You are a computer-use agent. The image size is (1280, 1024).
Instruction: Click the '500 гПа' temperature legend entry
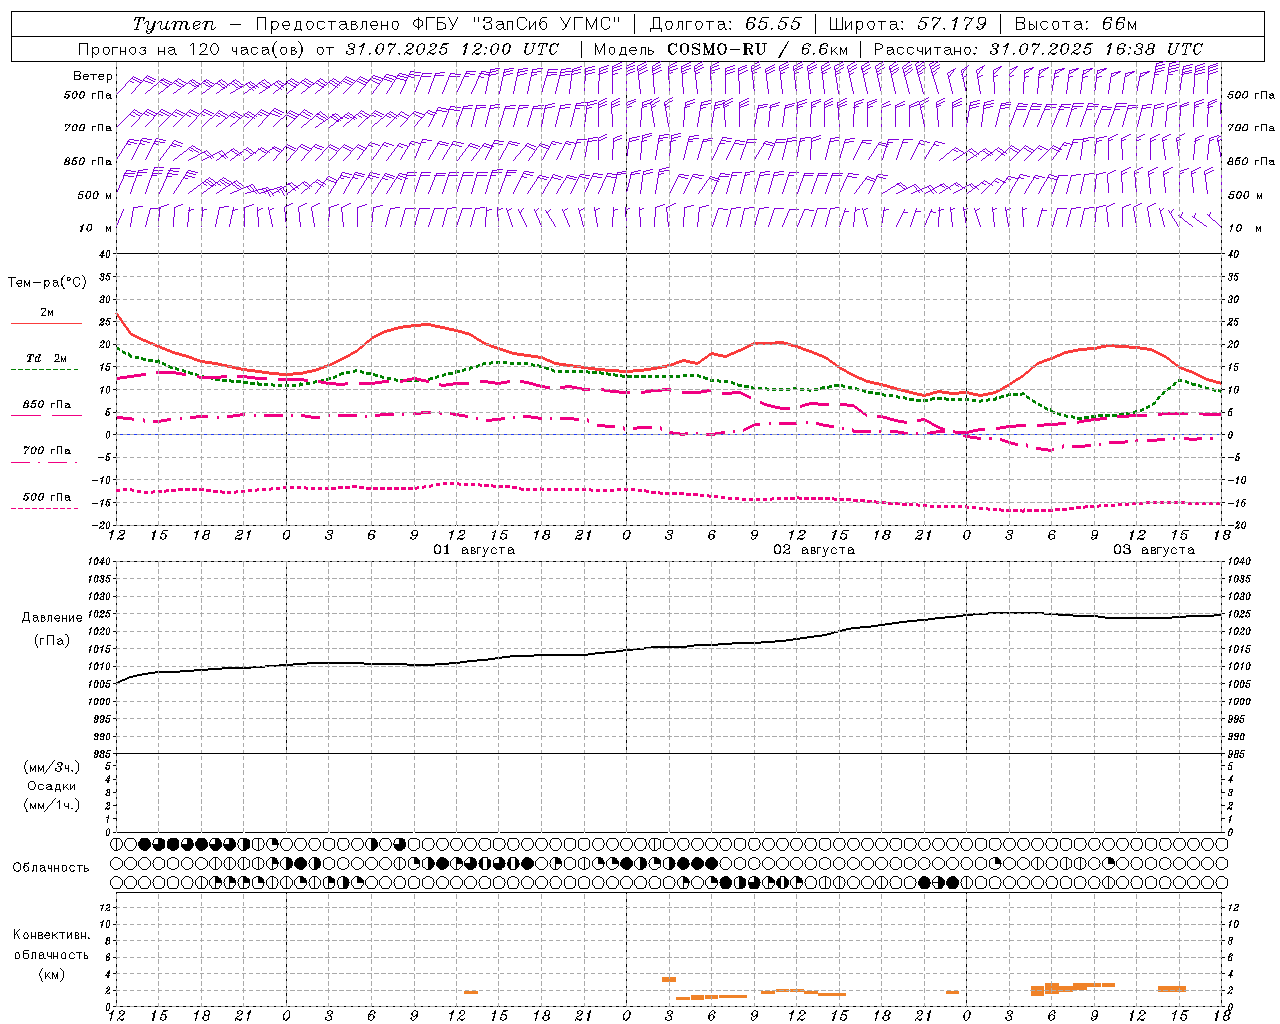[47, 497]
